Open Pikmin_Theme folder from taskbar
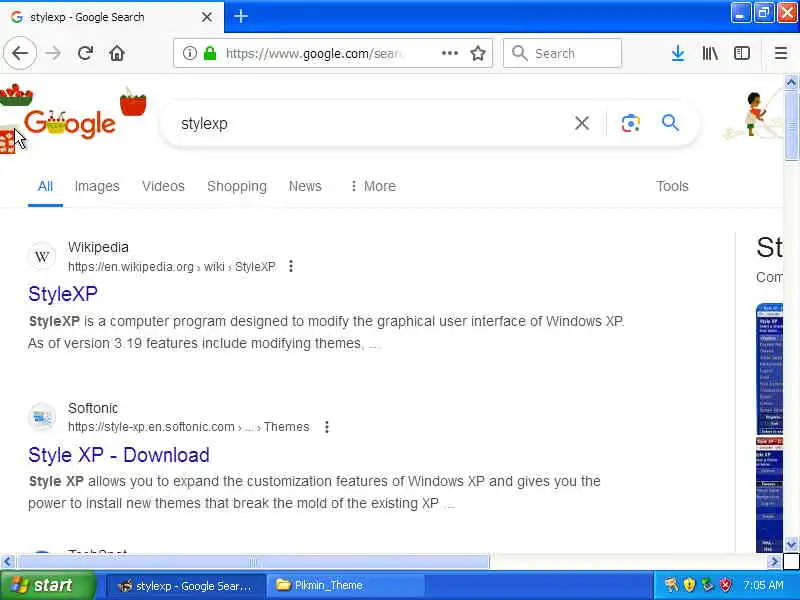The image size is (800, 600). point(346,586)
